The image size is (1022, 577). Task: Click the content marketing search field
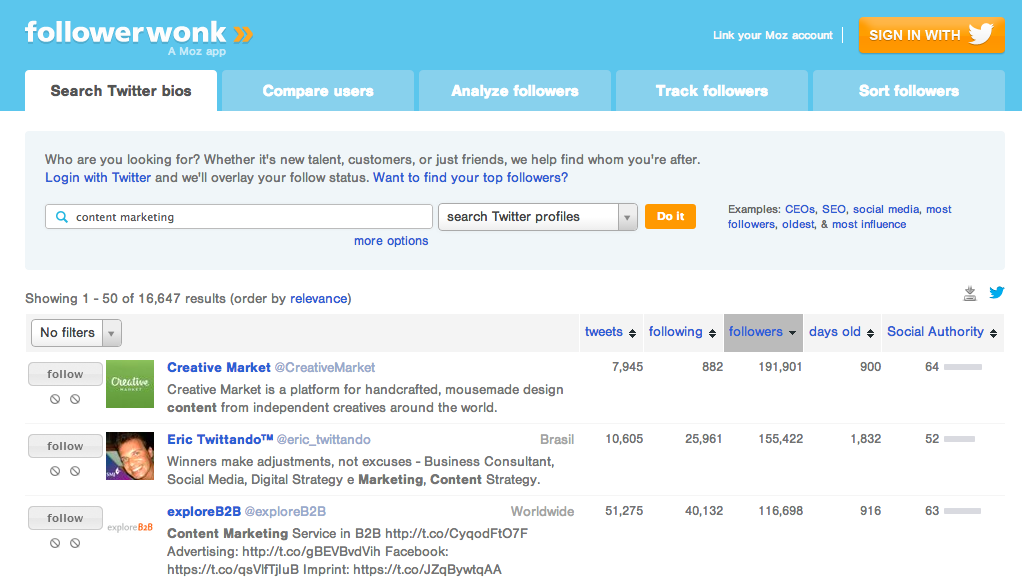(239, 217)
